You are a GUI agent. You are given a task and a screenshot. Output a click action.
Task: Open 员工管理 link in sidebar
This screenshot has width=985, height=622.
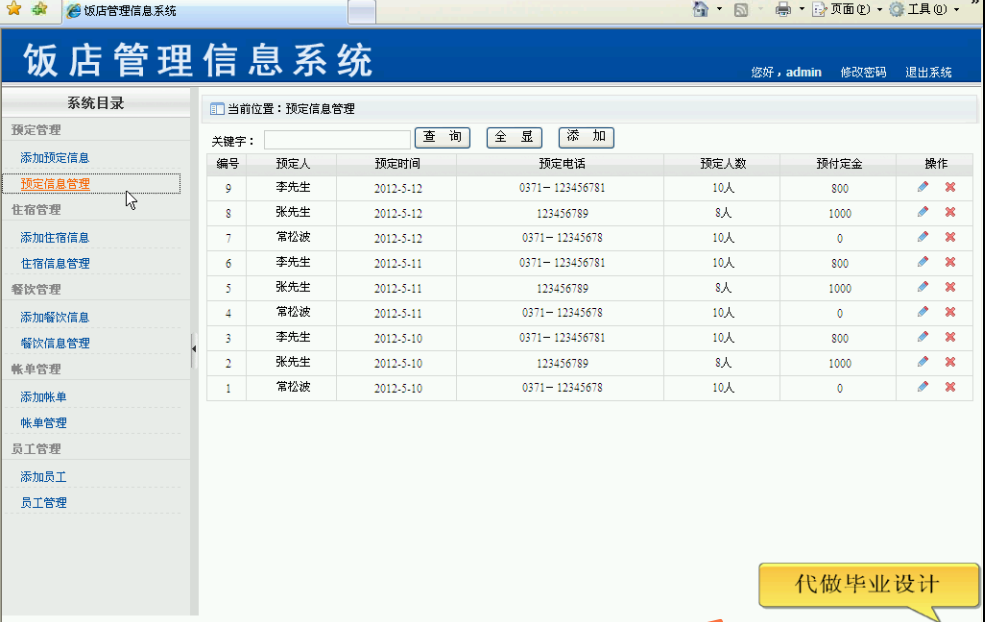[43, 503]
